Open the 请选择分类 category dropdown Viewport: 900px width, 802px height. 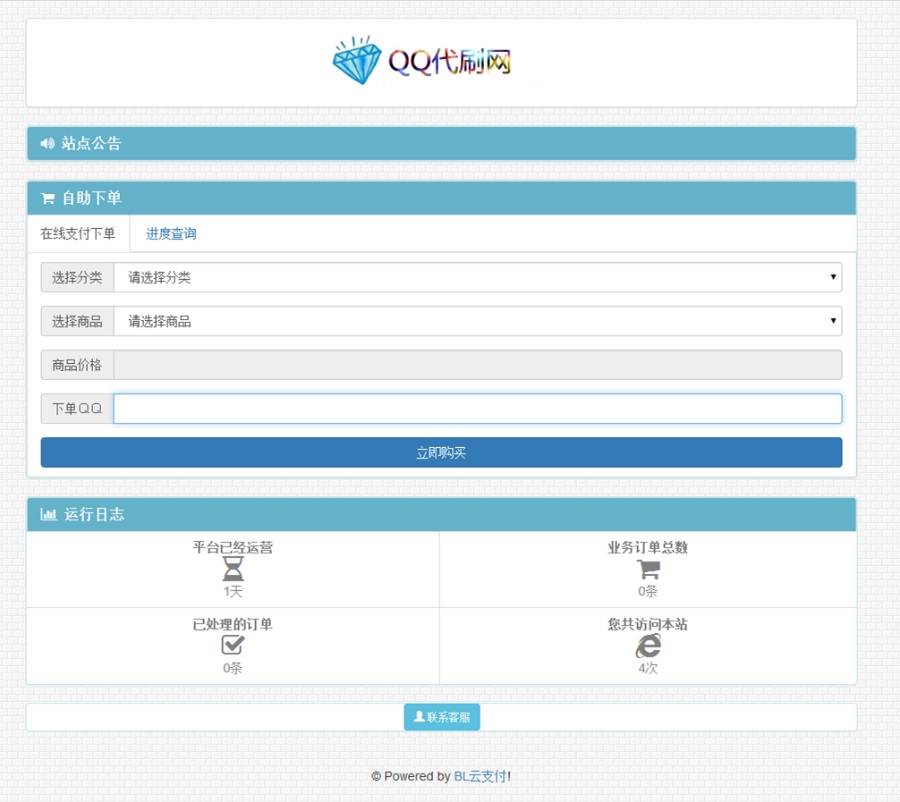pyautogui.click(x=477, y=278)
